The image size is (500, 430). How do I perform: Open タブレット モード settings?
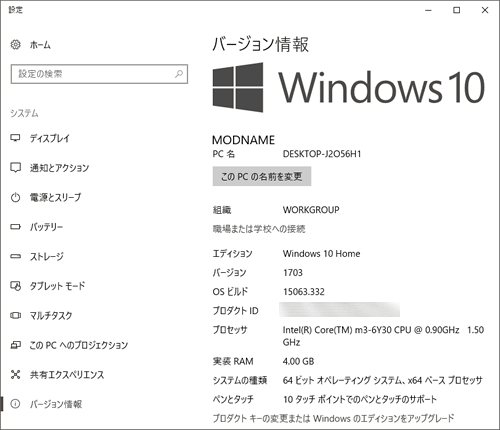[57, 286]
